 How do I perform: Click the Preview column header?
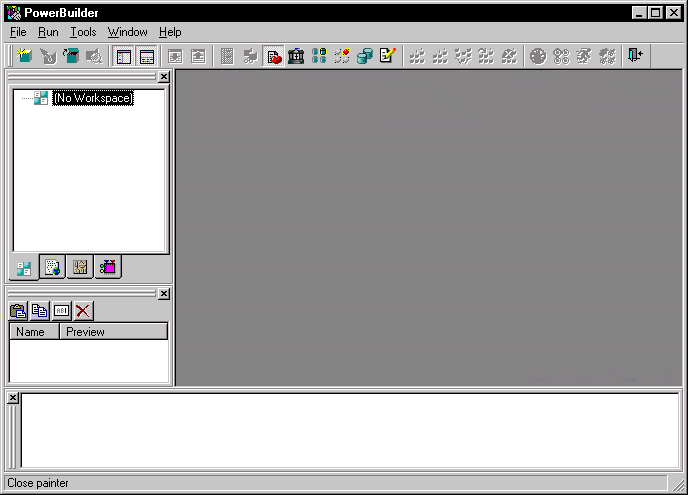tap(113, 332)
